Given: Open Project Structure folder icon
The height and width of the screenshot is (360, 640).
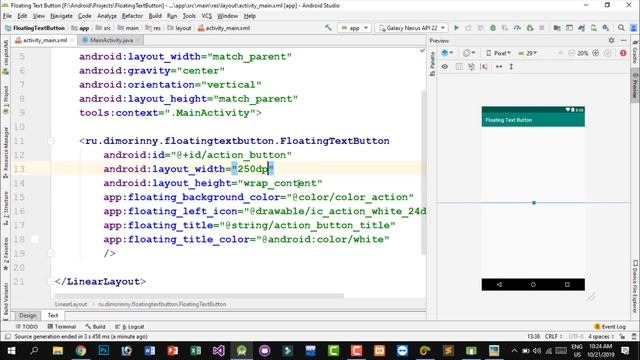Looking at the screenshot, I should pyautogui.click(x=557, y=28).
